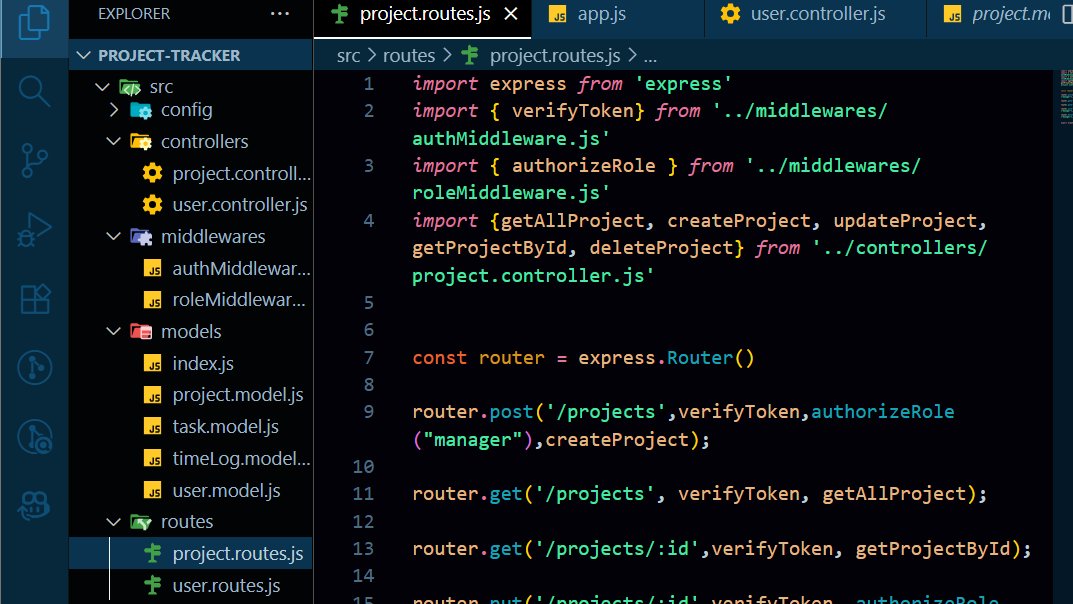Click 'roleMiddleware.js' import path text
The height and width of the screenshot is (604, 1073).
pyautogui.click(x=506, y=193)
